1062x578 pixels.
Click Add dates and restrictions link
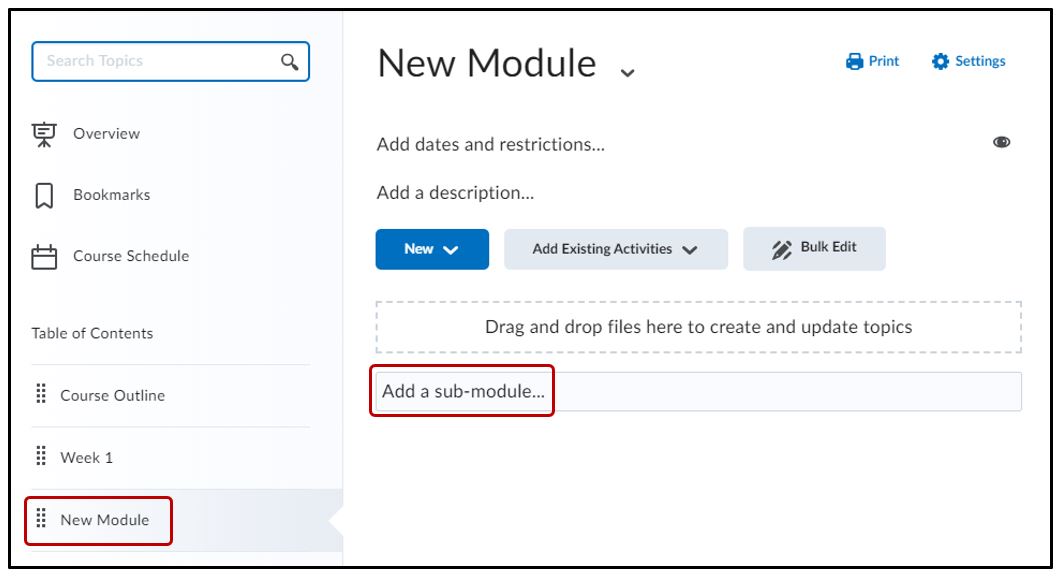pos(490,145)
